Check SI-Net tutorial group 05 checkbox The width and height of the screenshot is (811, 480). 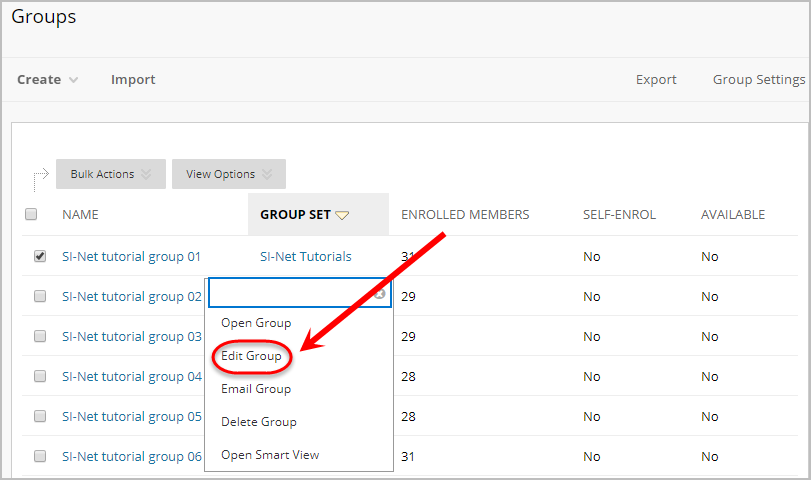[40, 416]
